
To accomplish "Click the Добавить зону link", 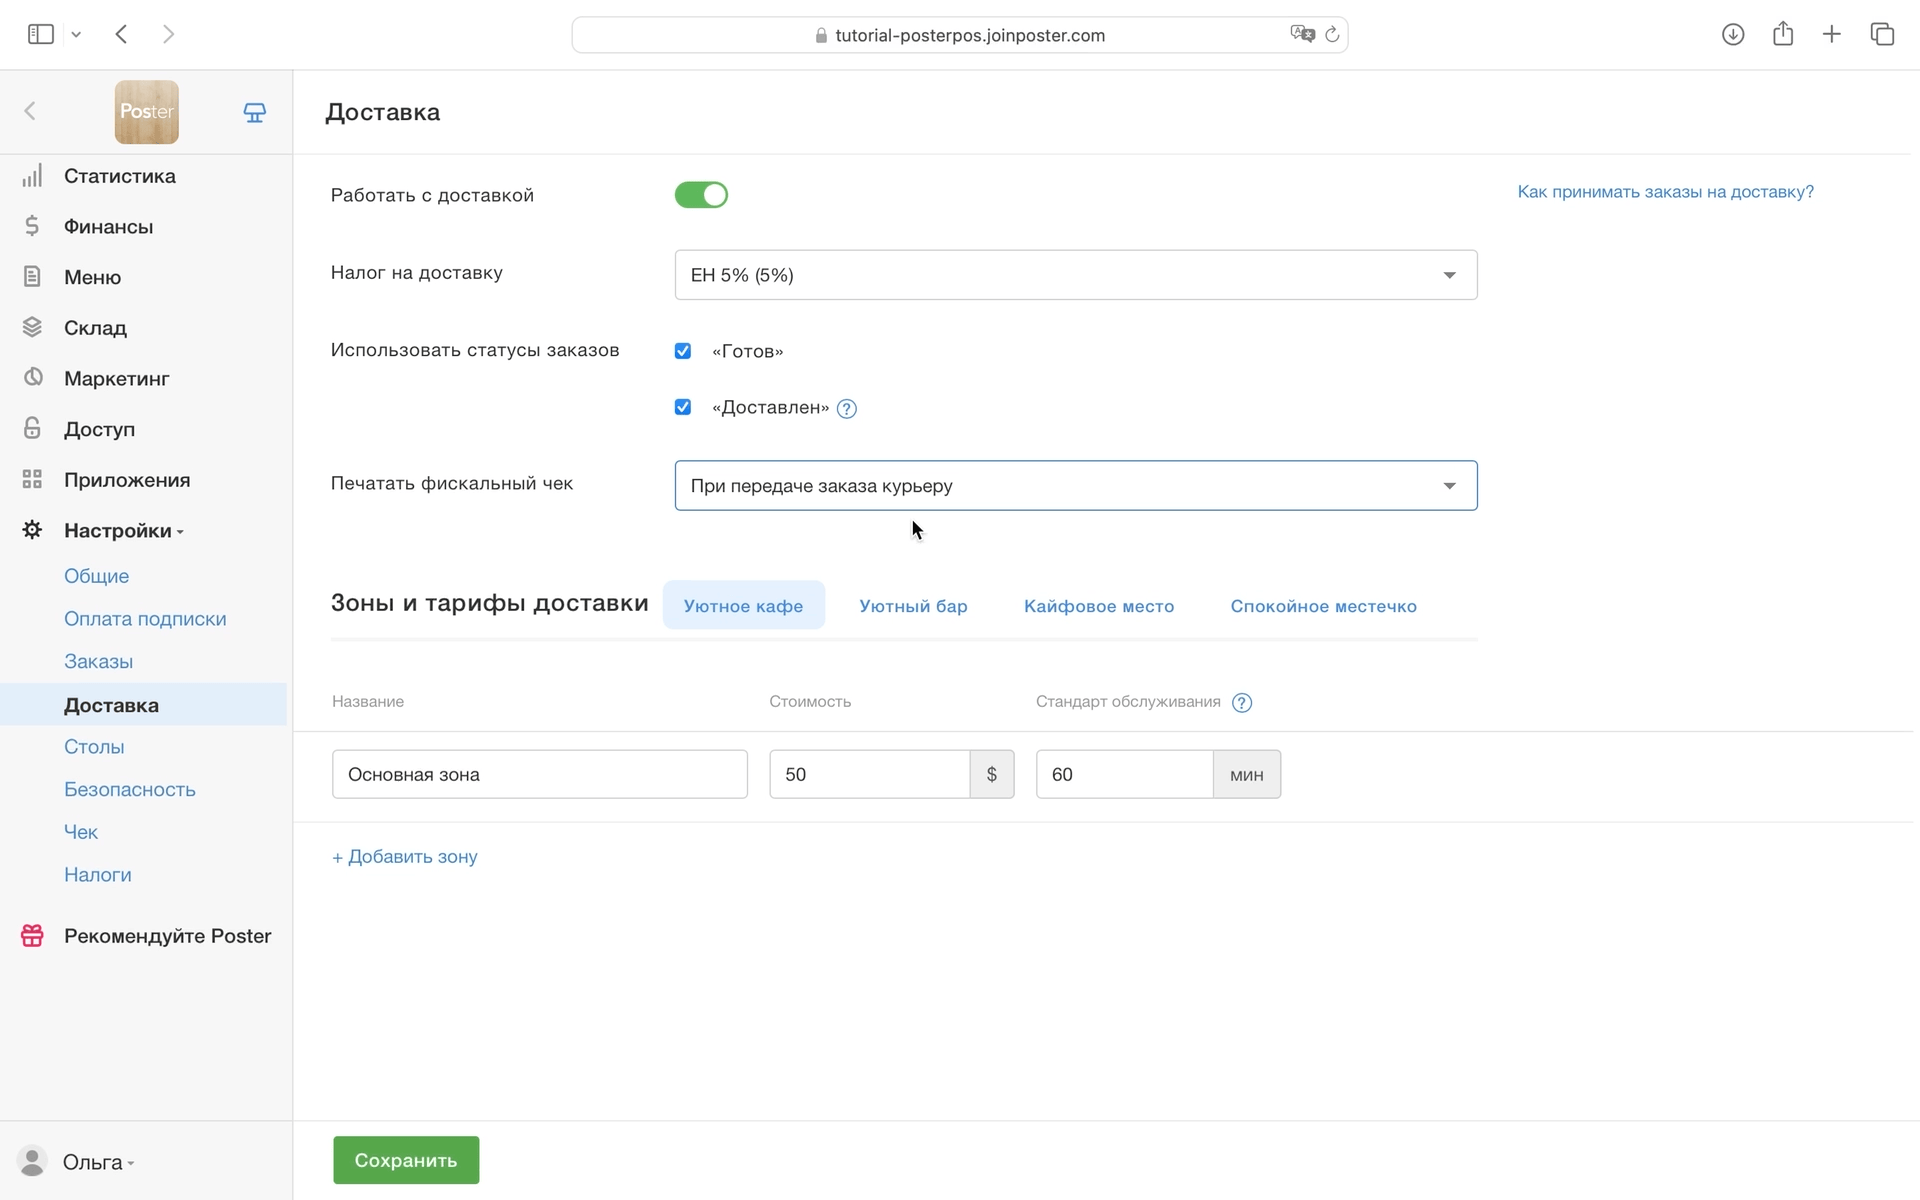I will (405, 857).
